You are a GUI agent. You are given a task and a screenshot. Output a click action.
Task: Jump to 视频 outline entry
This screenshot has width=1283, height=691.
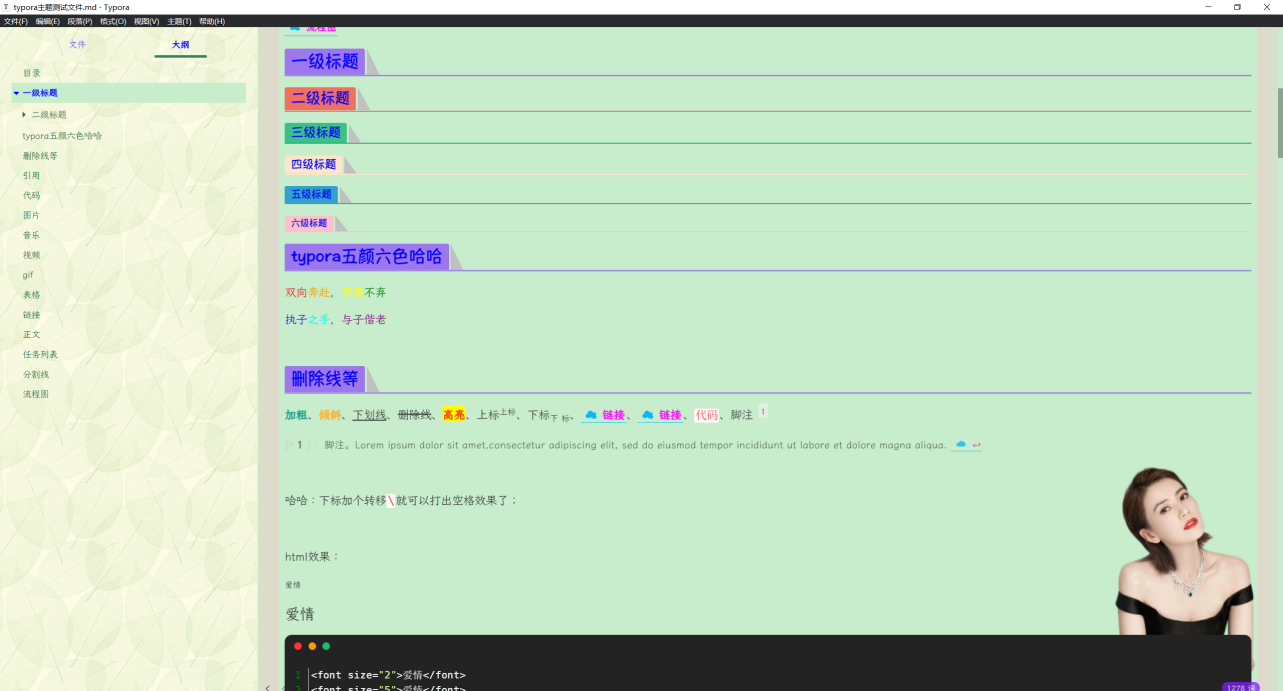[32, 255]
